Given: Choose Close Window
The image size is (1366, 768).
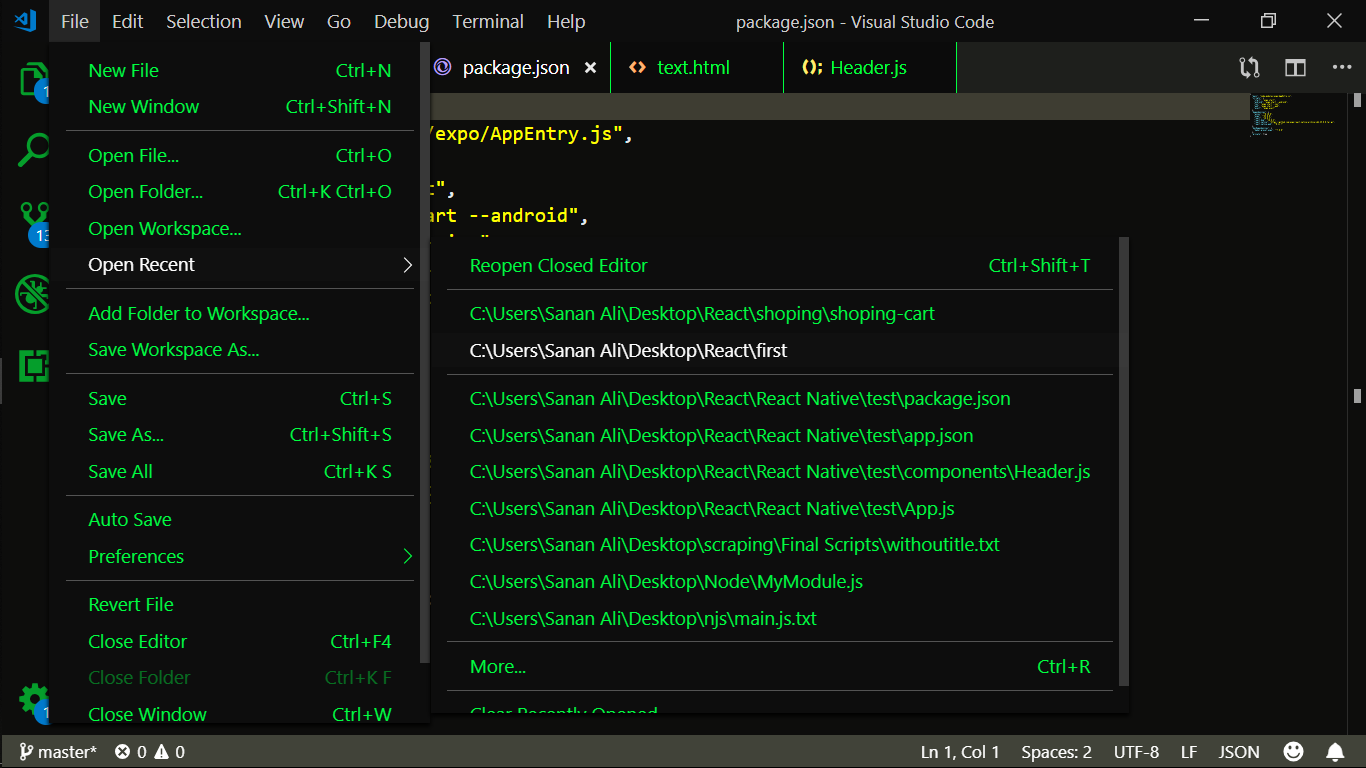Looking at the screenshot, I should (x=240, y=714).
